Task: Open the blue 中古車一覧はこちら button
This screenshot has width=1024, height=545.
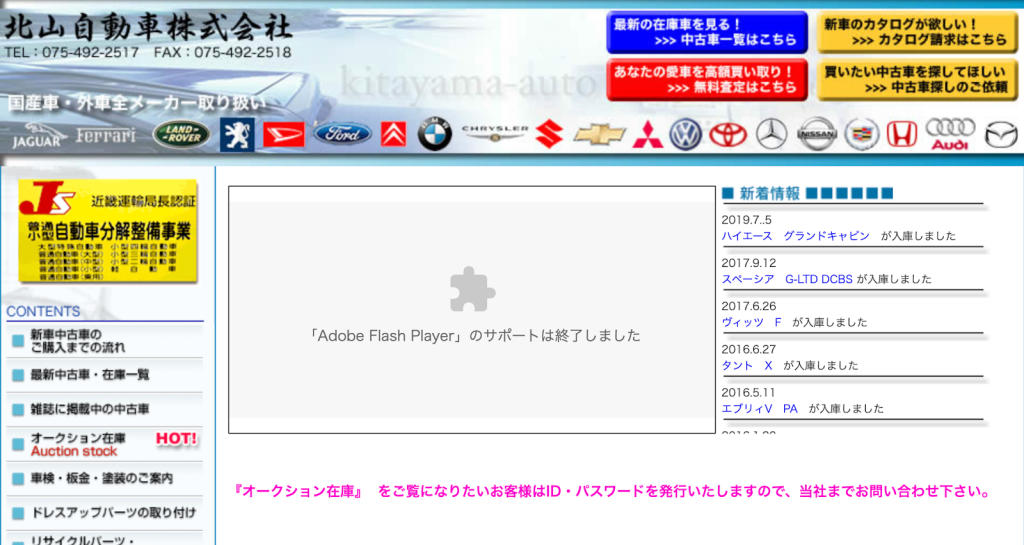Action: coord(706,32)
